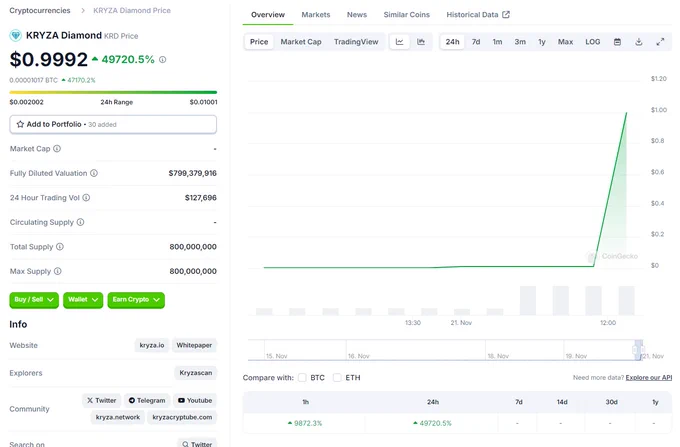This screenshot has height=447, width=680.
Task: Expand the Wallet dropdown
Action: pos(83,300)
